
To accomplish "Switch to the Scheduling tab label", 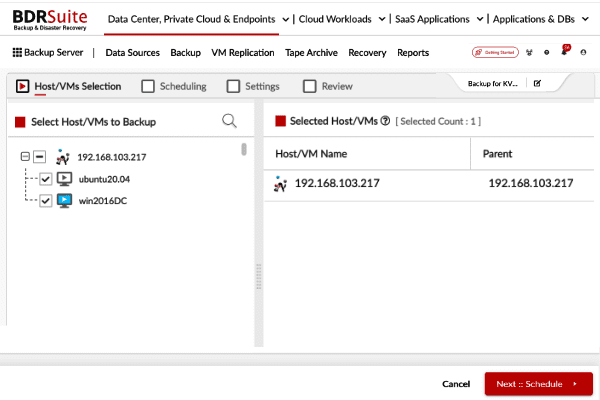I will (x=183, y=86).
